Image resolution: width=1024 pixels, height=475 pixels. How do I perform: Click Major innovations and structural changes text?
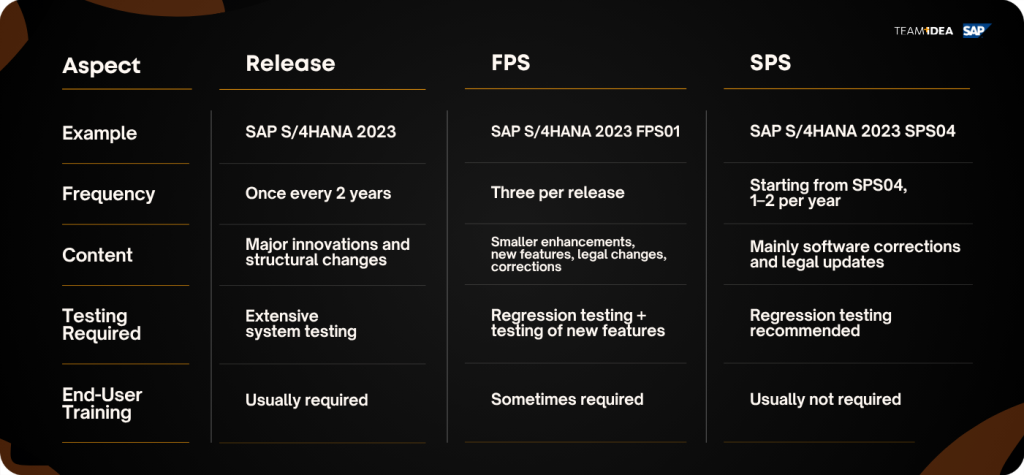(x=328, y=252)
